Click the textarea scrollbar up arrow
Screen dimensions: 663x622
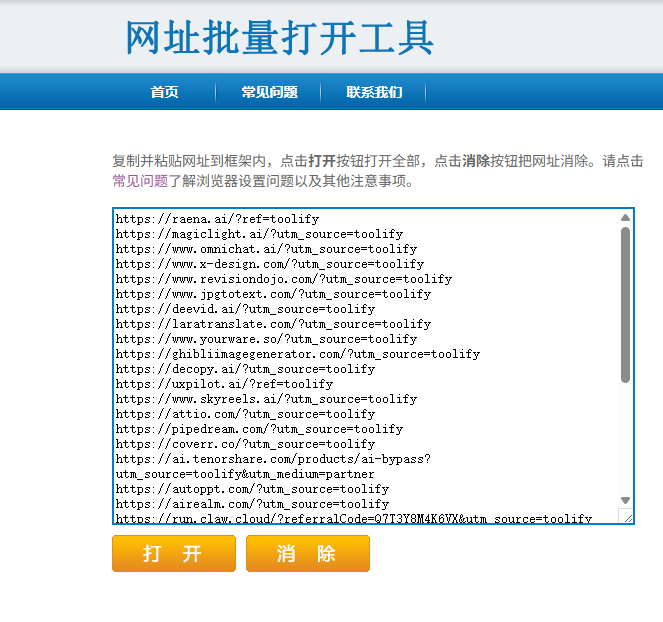coord(625,218)
